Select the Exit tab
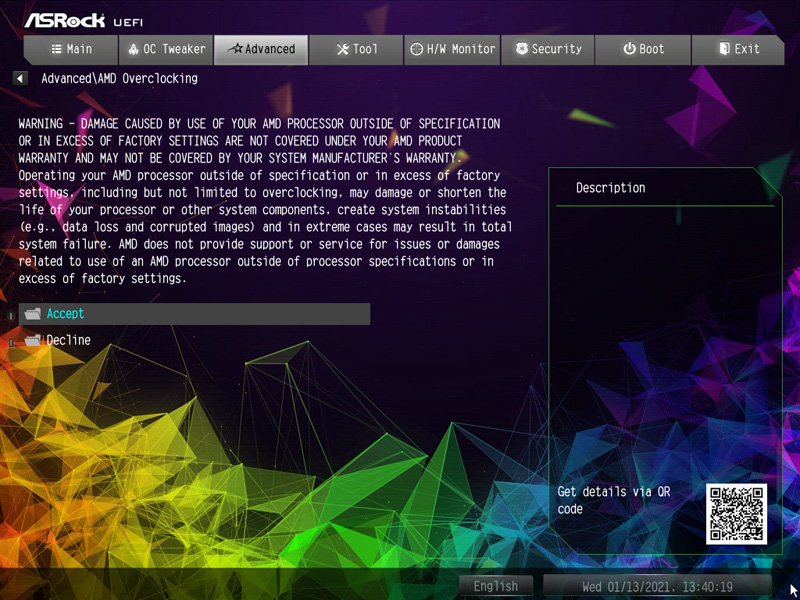Image resolution: width=800 pixels, height=600 pixels. [738, 49]
